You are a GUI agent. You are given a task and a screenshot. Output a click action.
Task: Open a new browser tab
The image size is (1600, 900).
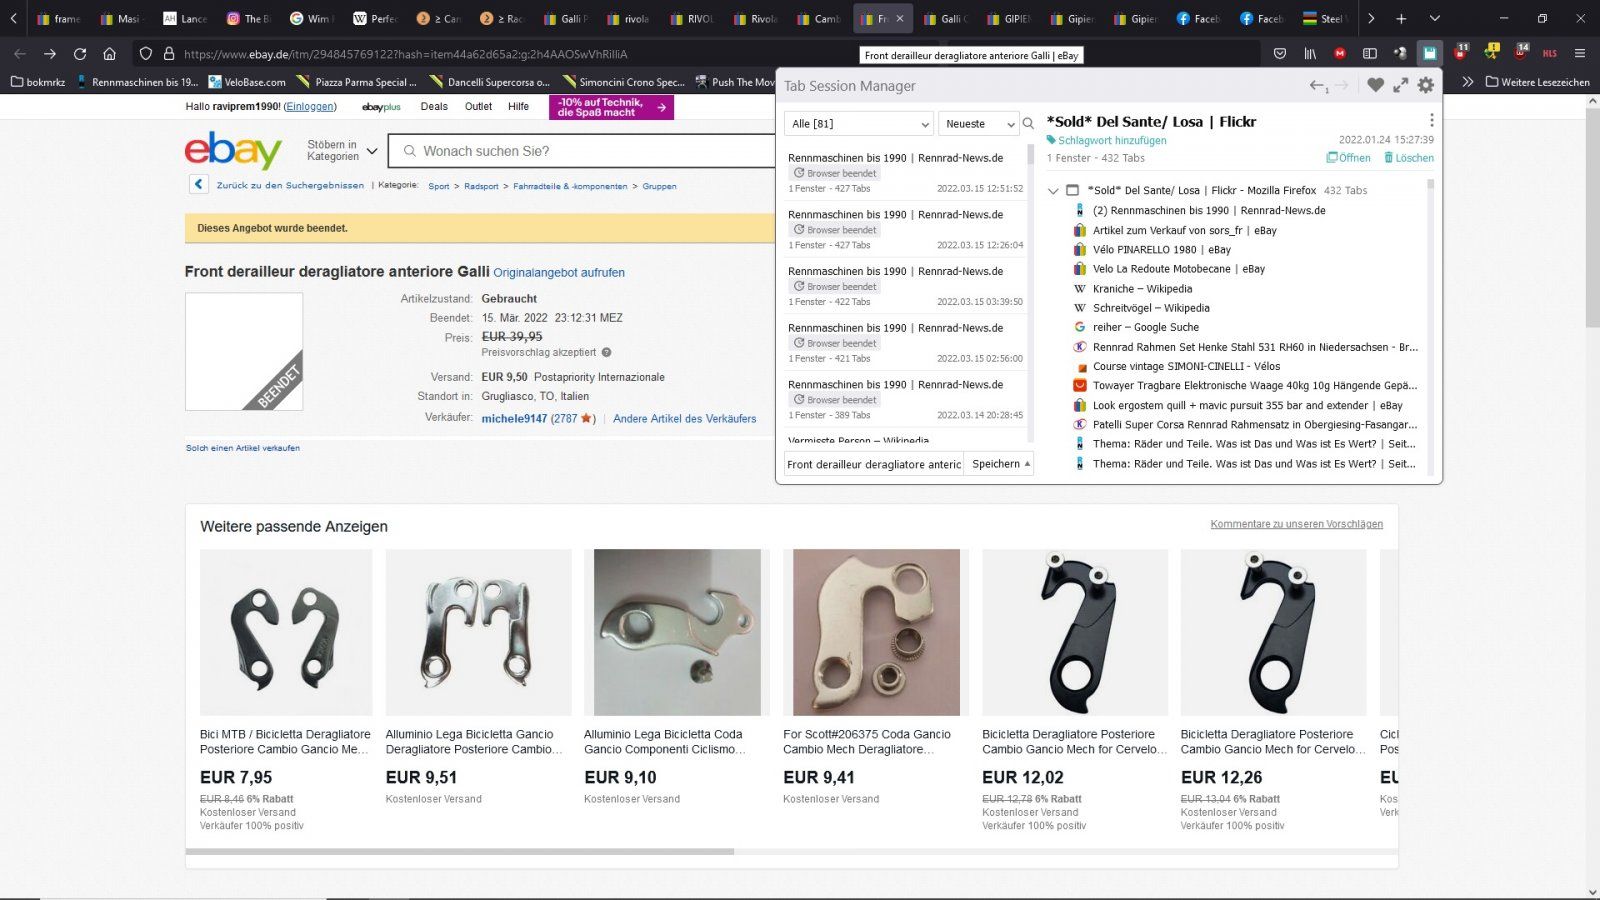pos(1401,18)
